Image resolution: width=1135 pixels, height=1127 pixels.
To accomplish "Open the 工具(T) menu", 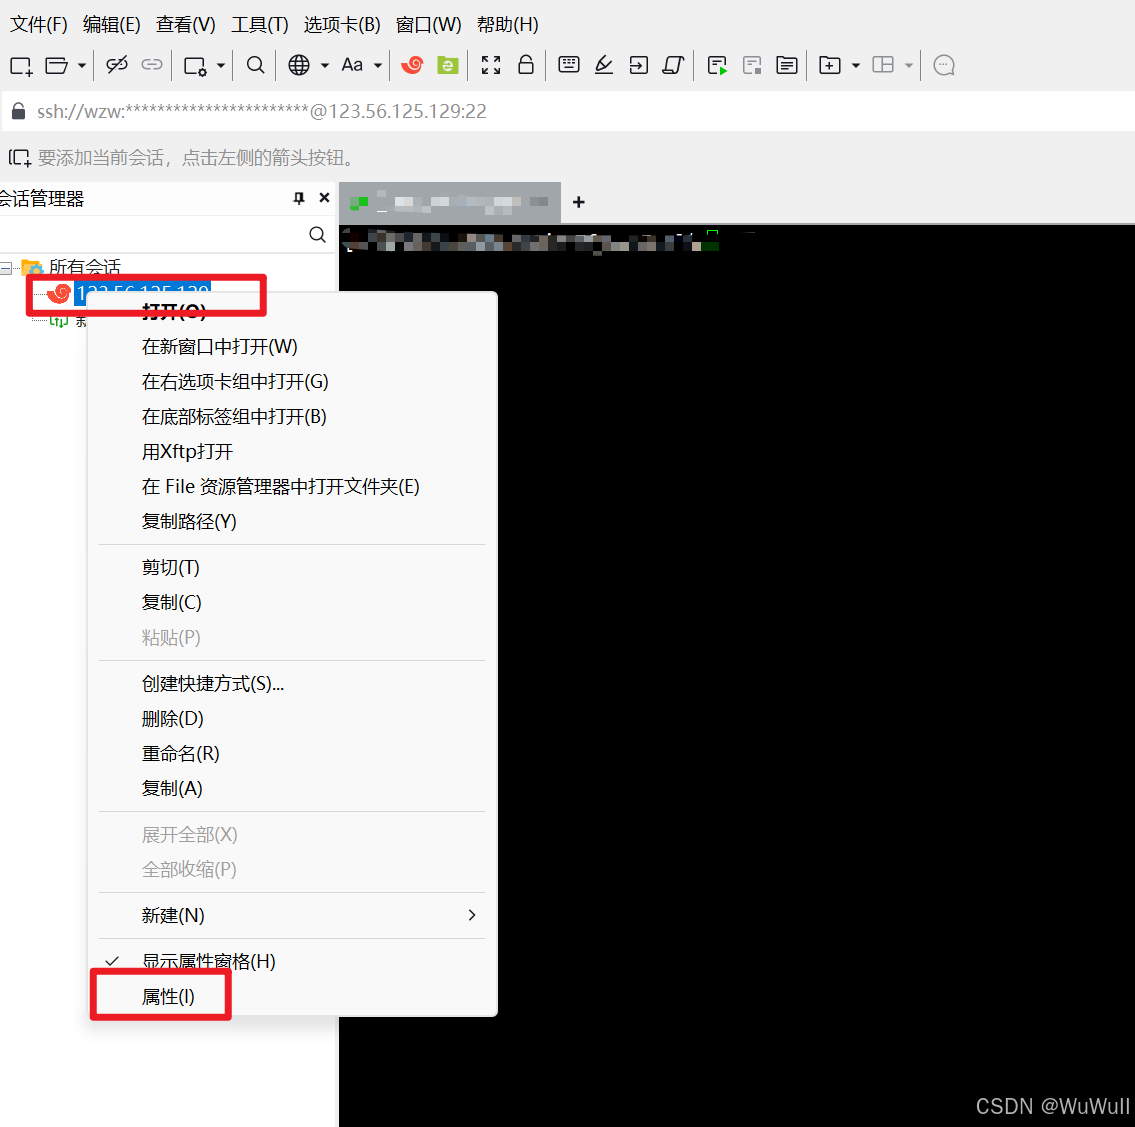I will 259,25.
